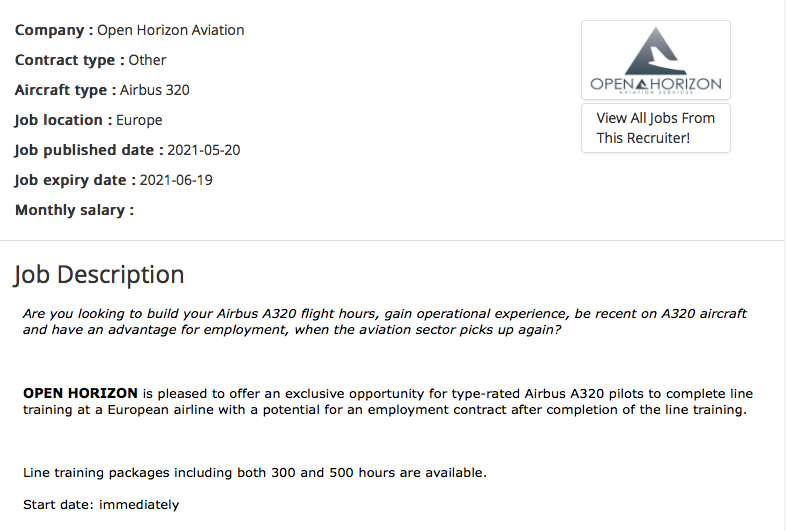Click the Contract type label

coord(69,60)
